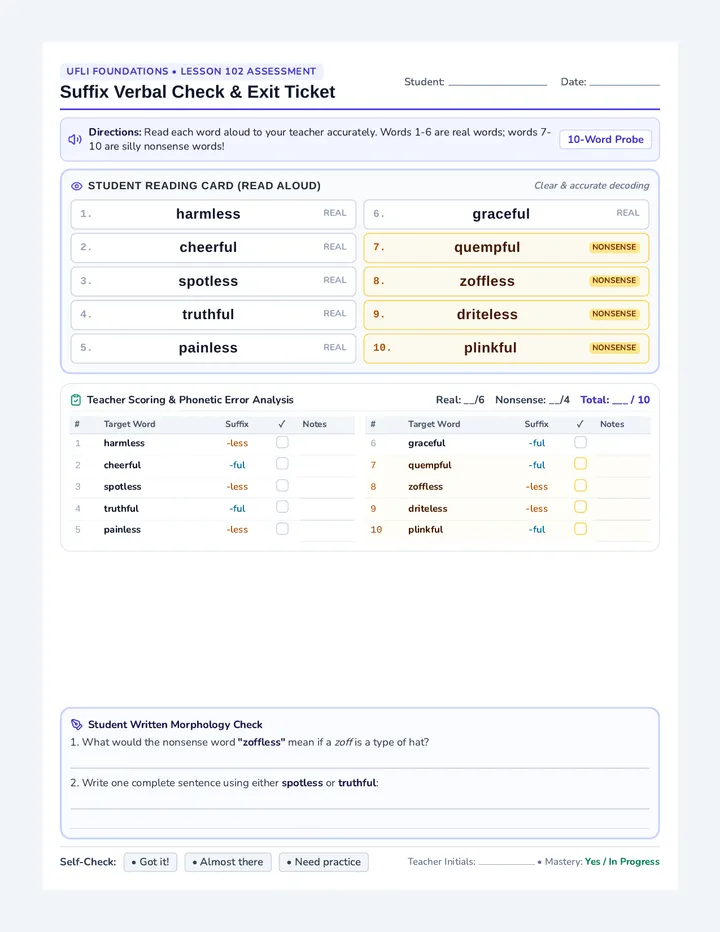Viewport: 720px width, 932px height.
Task: Click the Teacher Initials blank line
Action: [x=507, y=862]
